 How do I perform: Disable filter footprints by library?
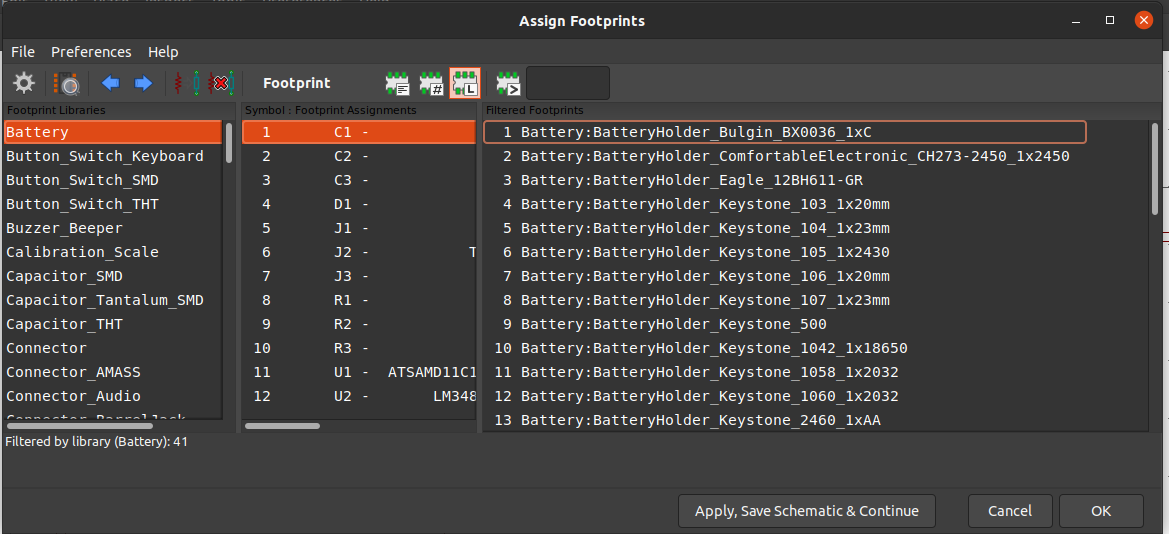pos(465,83)
